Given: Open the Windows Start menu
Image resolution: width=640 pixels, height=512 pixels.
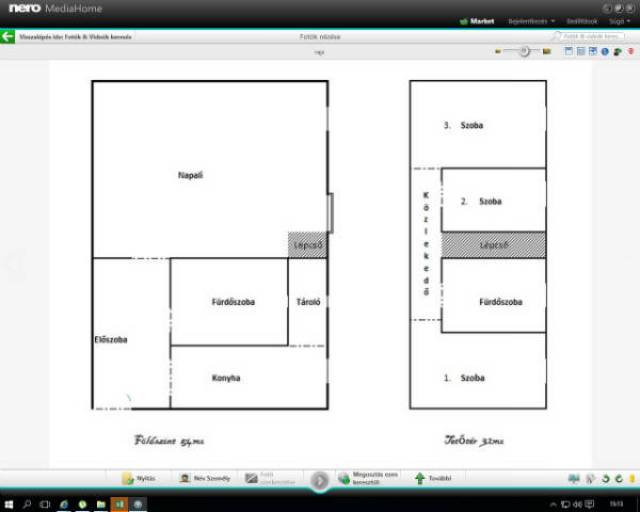Looking at the screenshot, I should [x=8, y=504].
